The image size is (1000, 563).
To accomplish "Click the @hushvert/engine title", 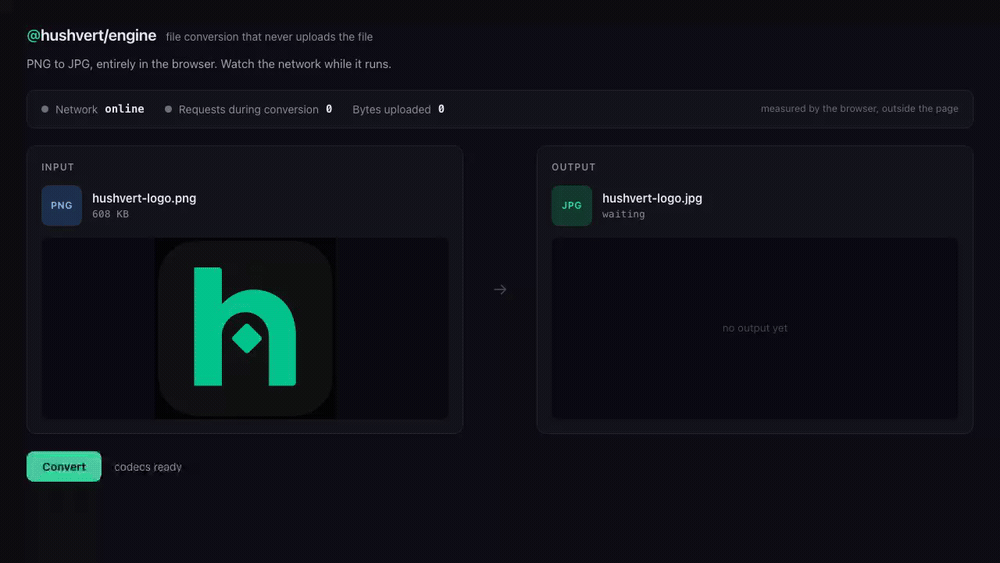I will 91,36.
